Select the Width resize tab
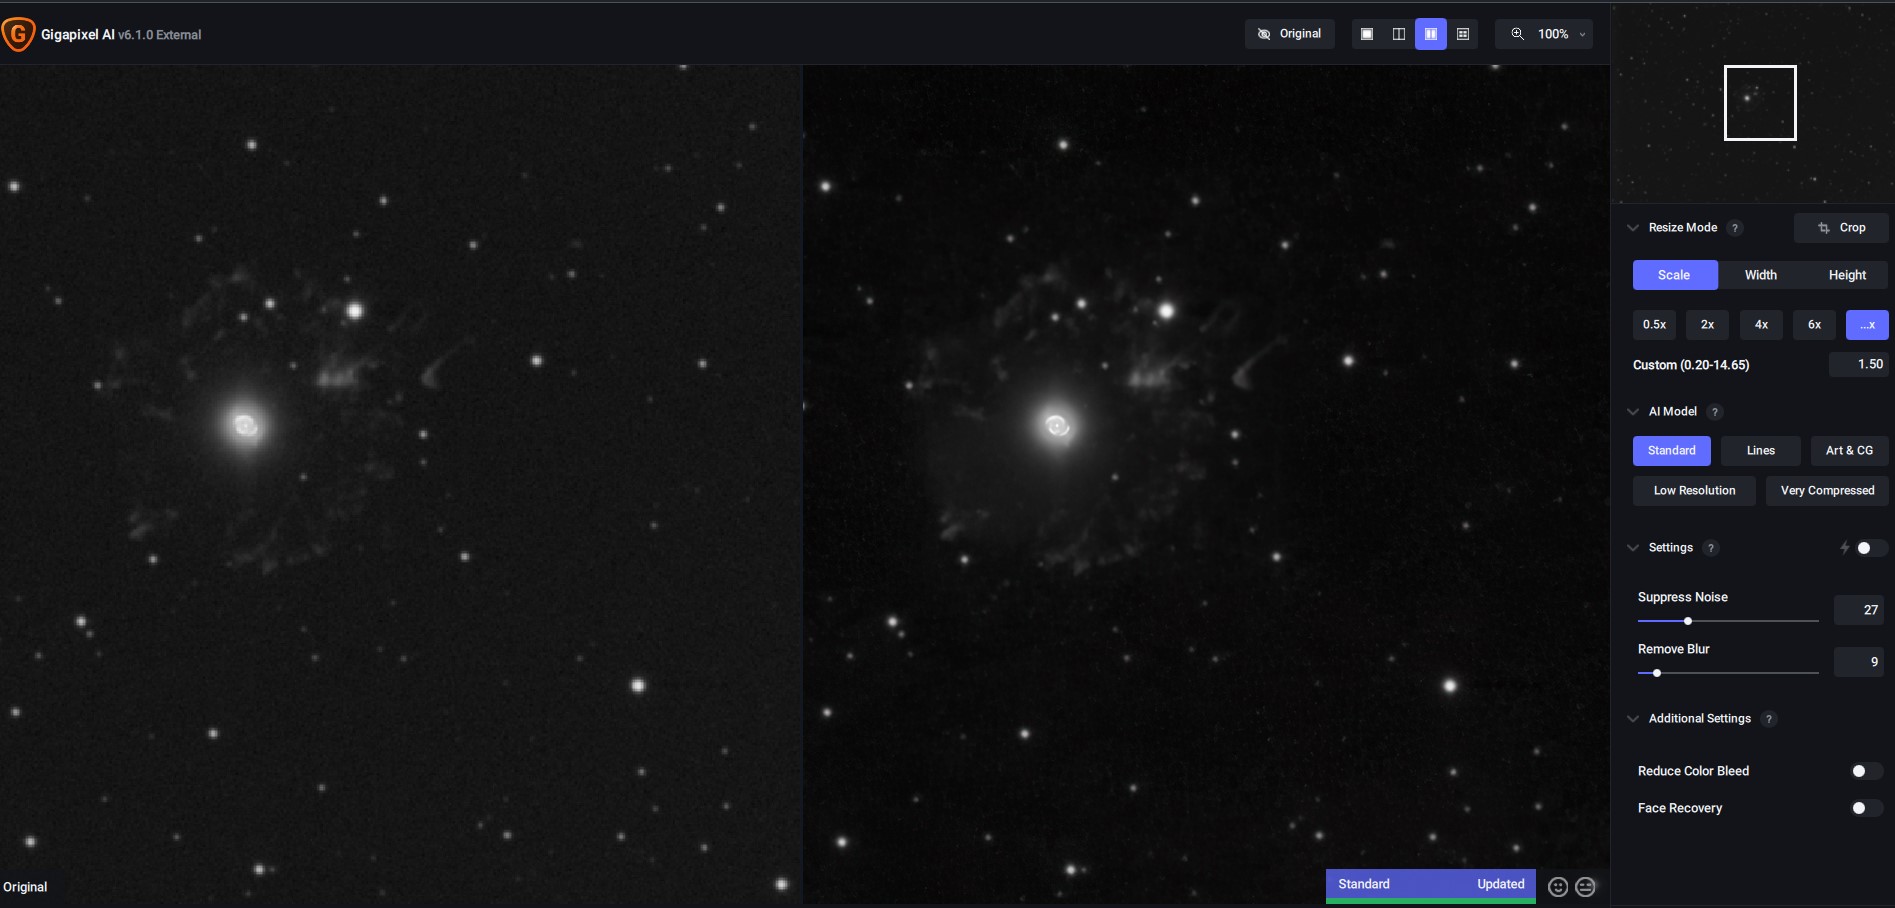1895x908 pixels. point(1761,275)
